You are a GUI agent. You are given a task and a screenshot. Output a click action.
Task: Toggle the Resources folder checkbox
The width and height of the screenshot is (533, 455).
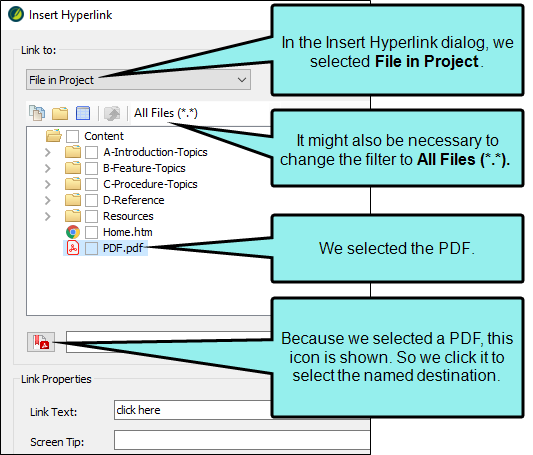point(91,216)
